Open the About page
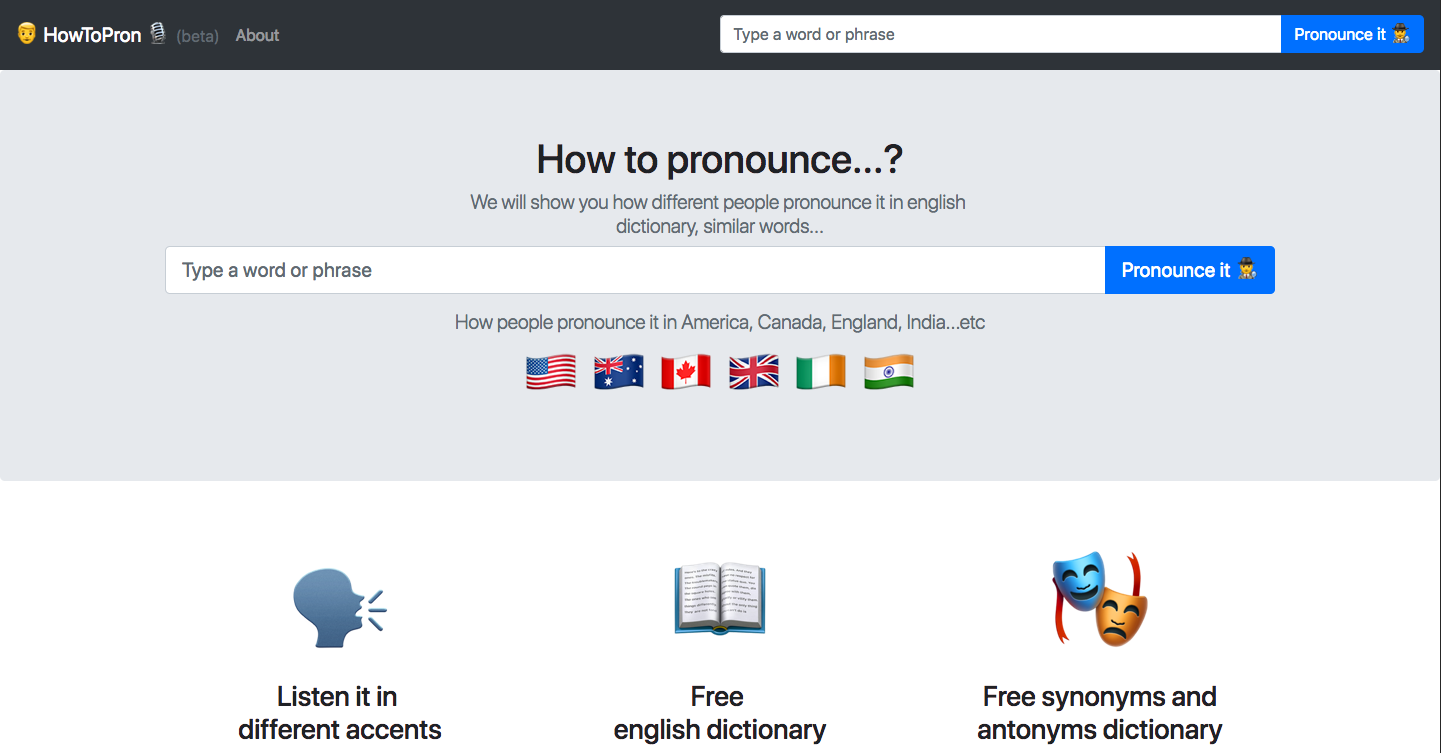Image resolution: width=1441 pixels, height=753 pixels. point(256,34)
